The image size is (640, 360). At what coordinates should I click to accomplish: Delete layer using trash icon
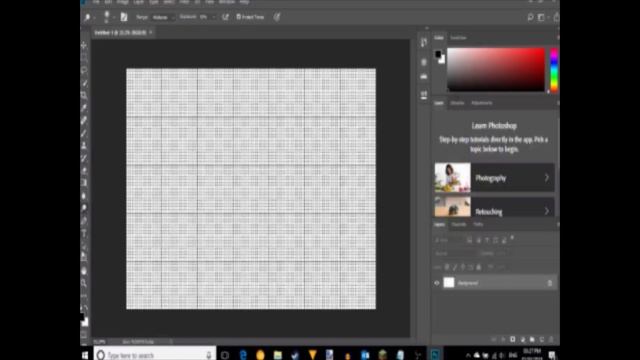(551, 339)
